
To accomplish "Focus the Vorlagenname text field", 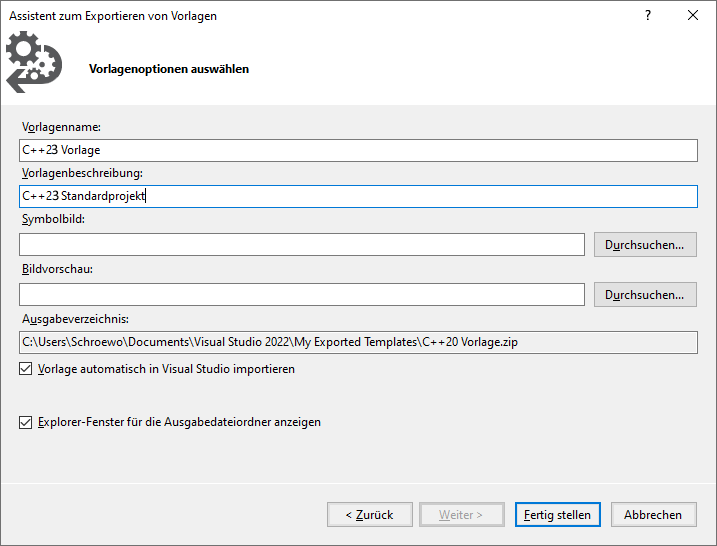I will 358,150.
